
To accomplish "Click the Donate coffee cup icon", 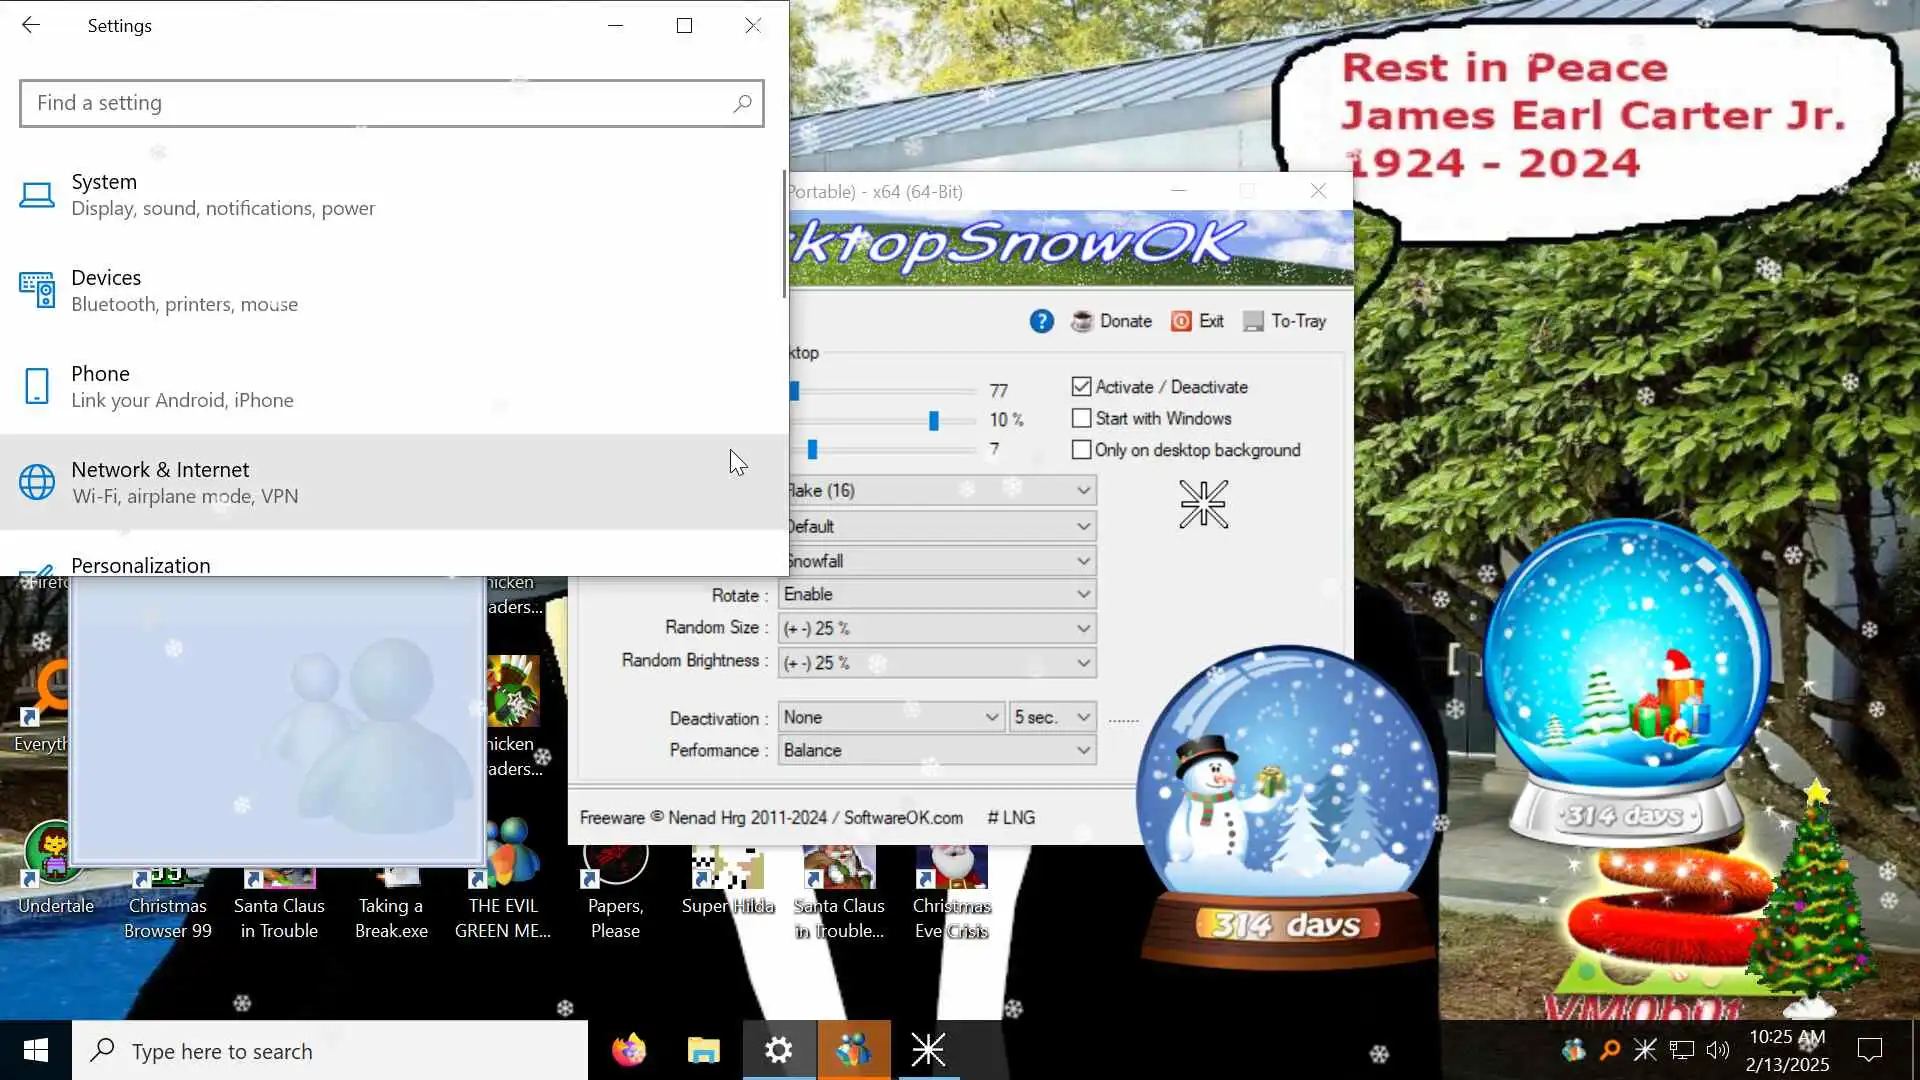I will [x=1081, y=321].
